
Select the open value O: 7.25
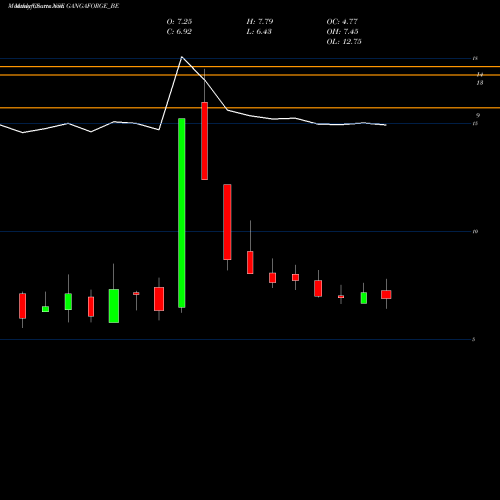click(179, 22)
